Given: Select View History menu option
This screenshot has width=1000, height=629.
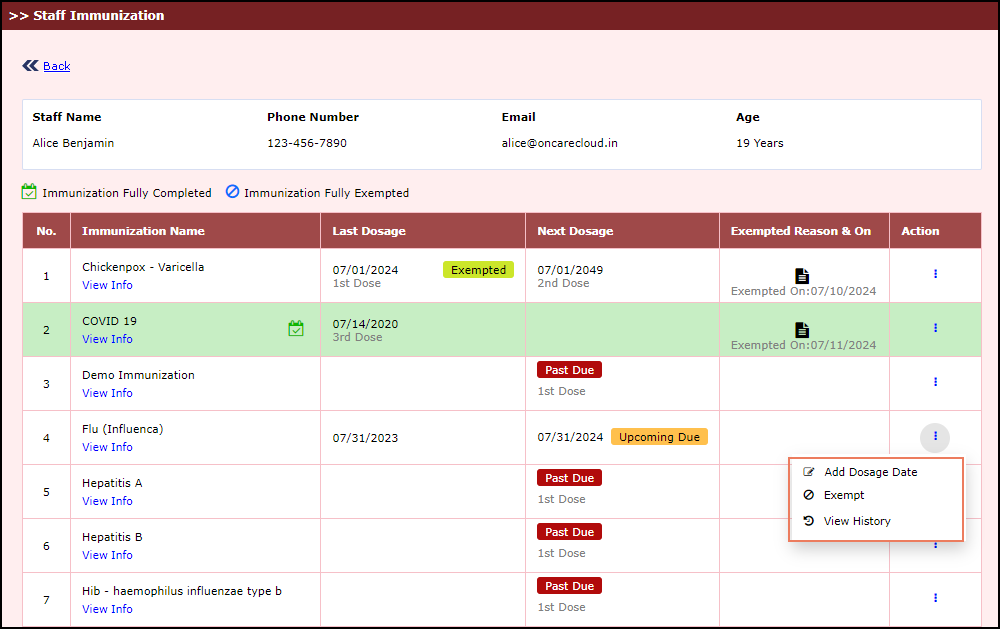Looking at the screenshot, I should pyautogui.click(x=856, y=521).
